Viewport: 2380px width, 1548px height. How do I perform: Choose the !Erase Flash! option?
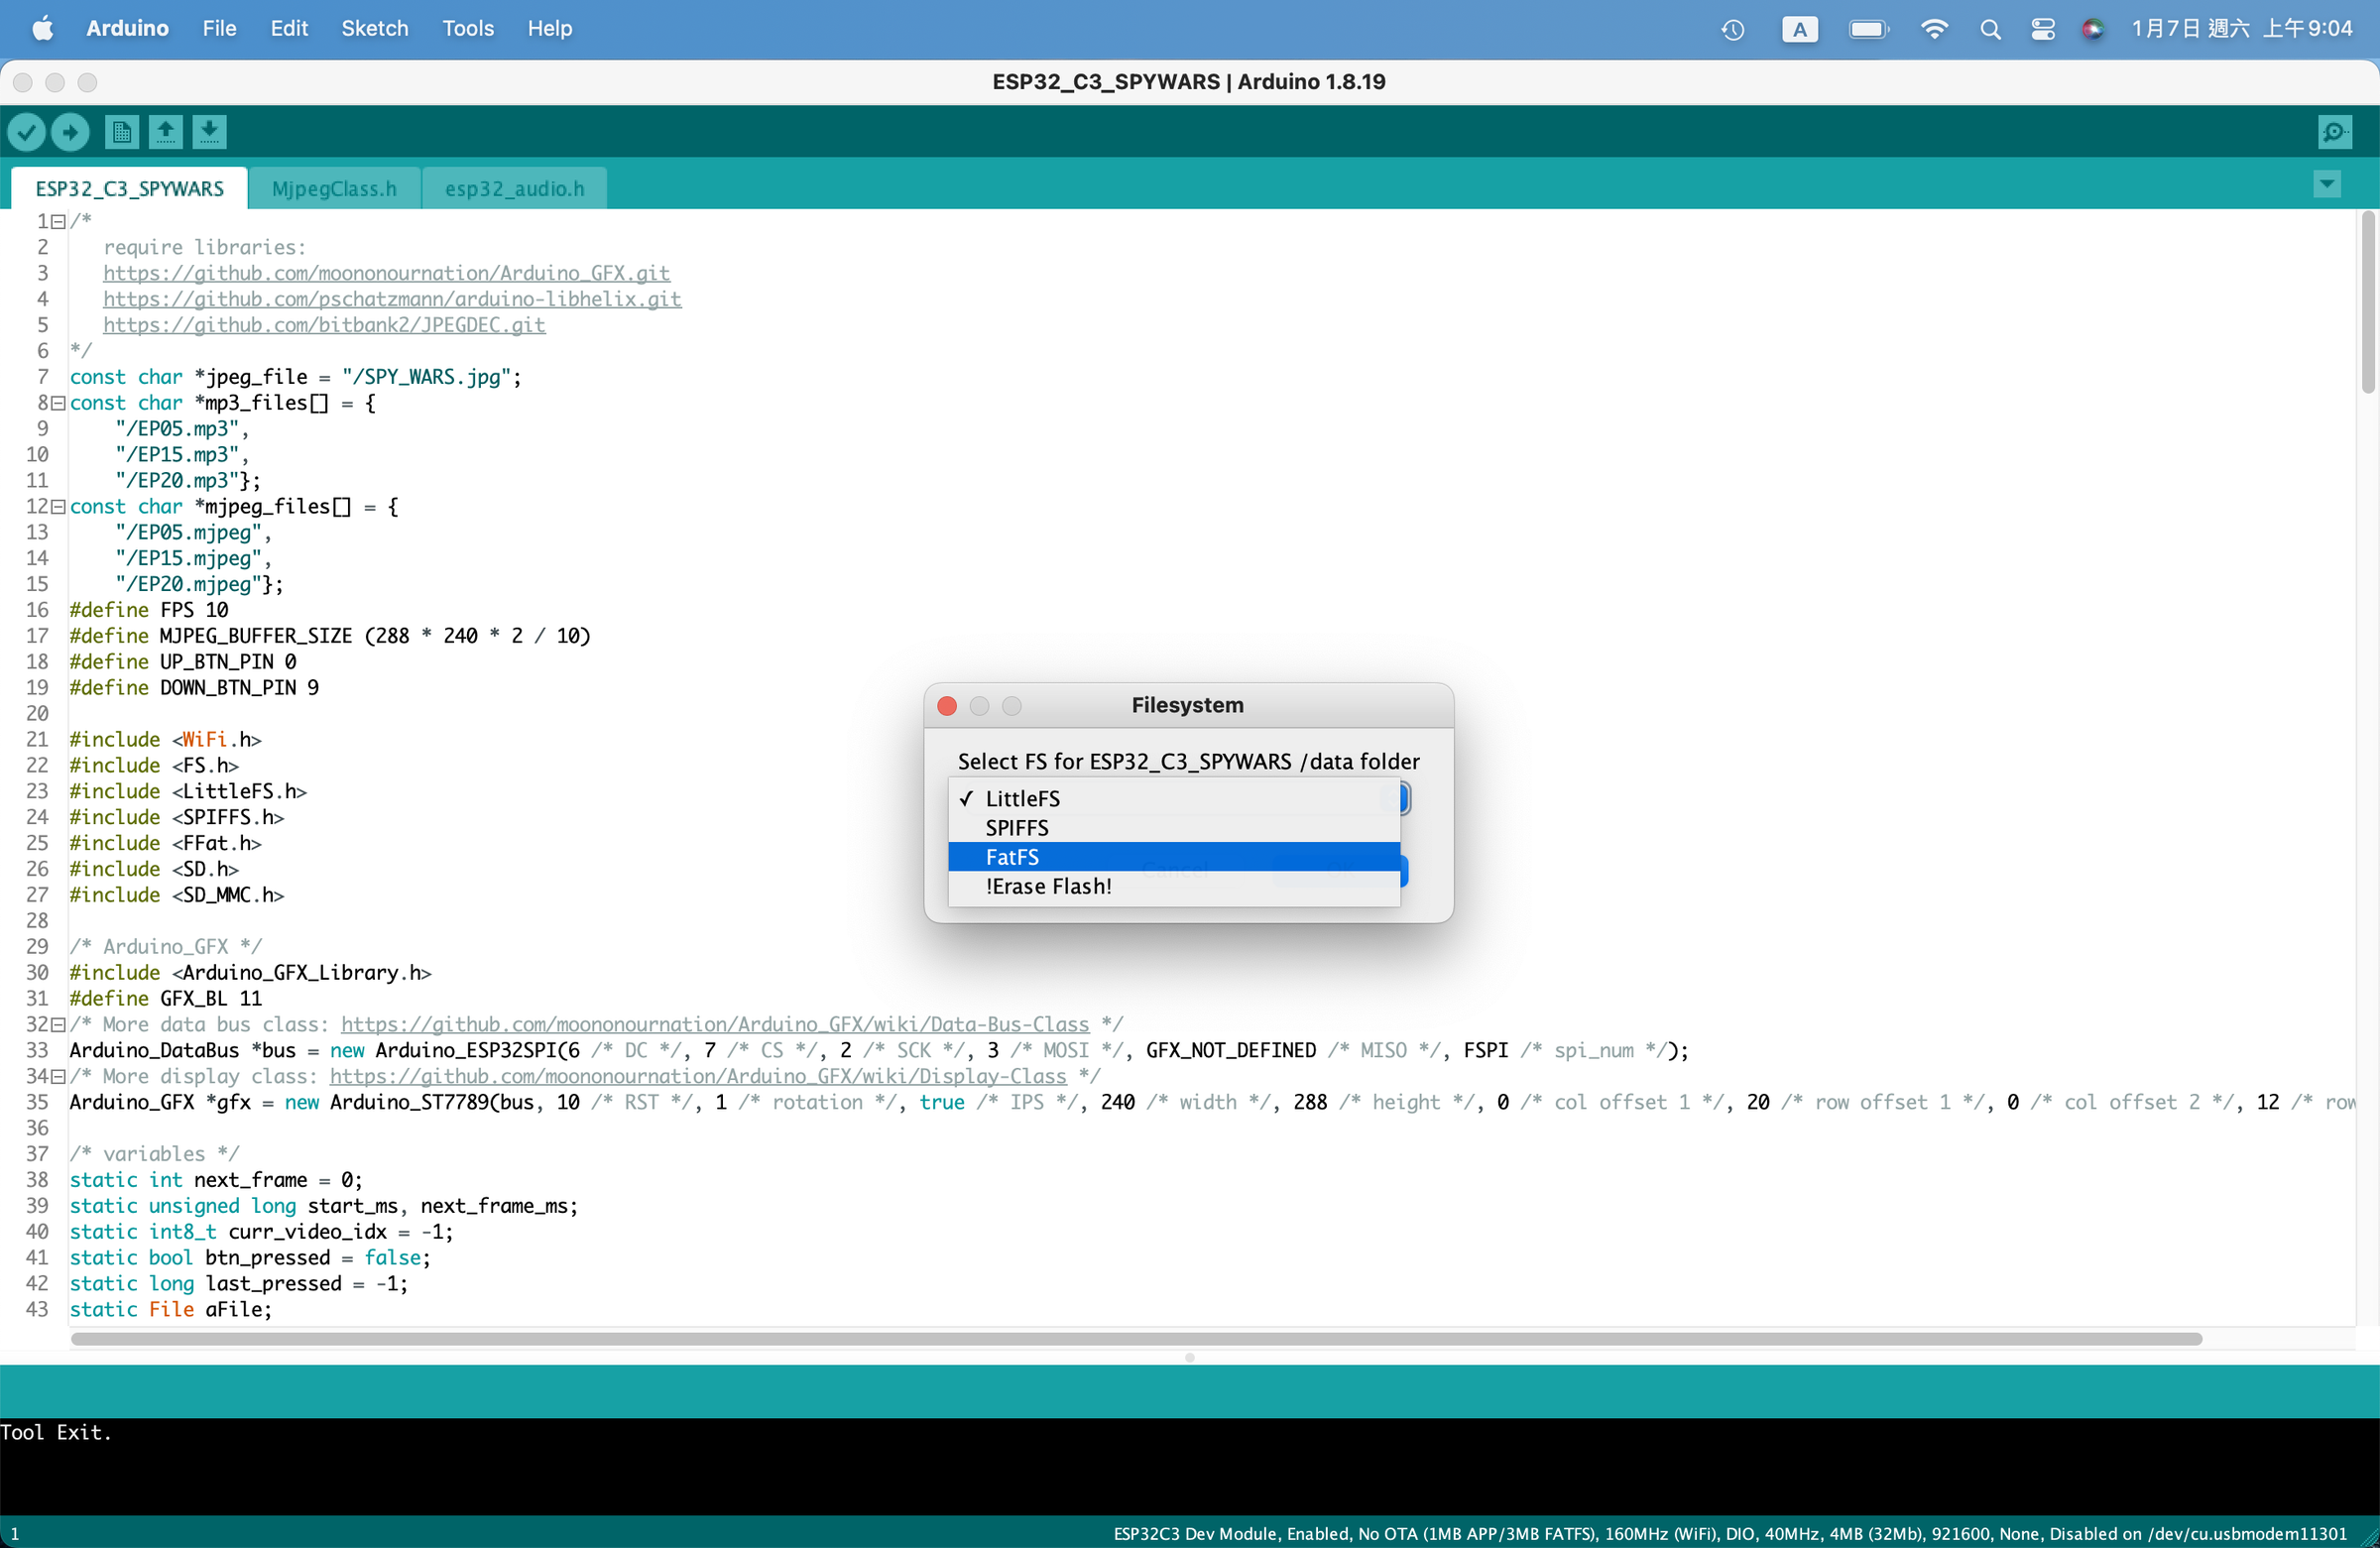(1048, 886)
